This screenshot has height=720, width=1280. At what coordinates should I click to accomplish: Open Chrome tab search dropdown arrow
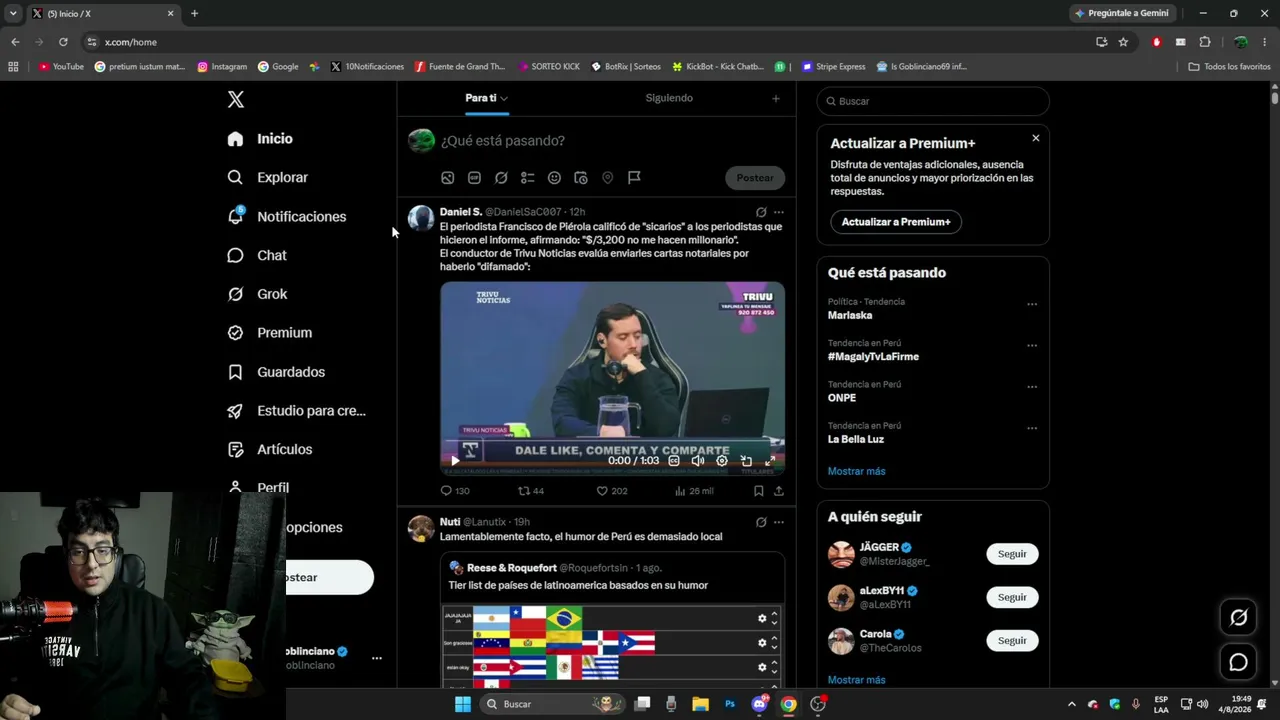point(13,13)
